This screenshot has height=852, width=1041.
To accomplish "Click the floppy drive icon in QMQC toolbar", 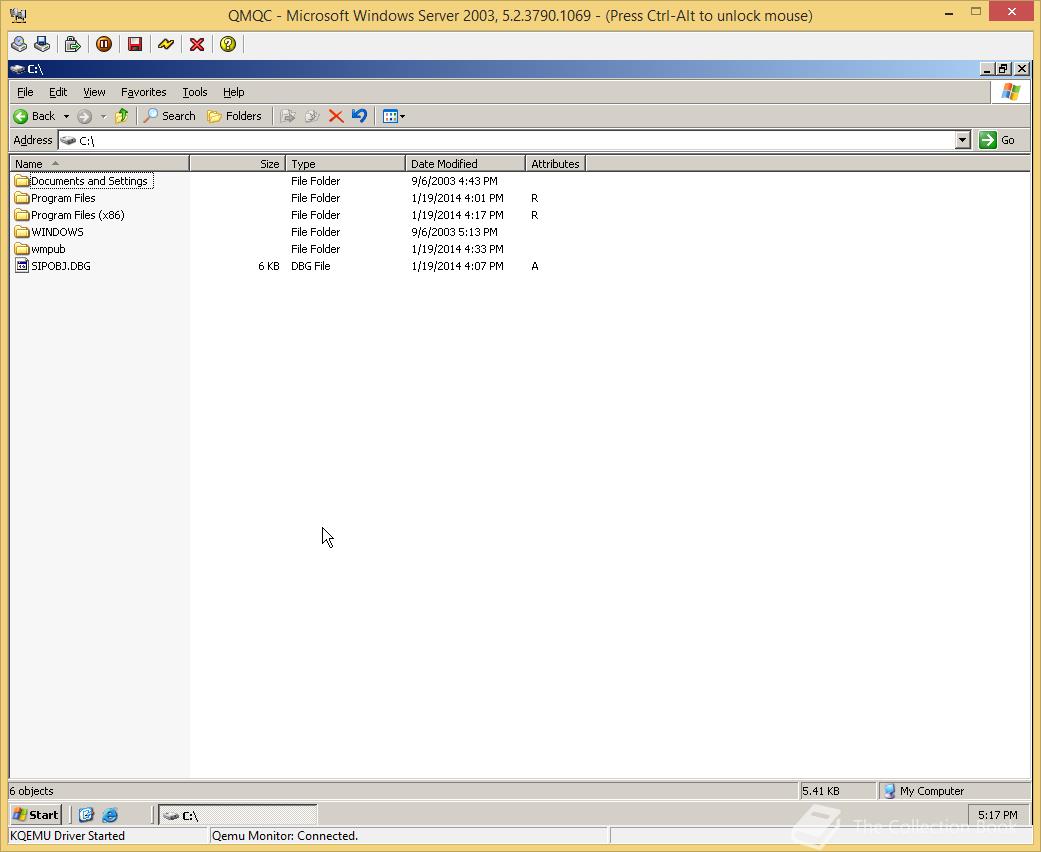I will coord(42,44).
